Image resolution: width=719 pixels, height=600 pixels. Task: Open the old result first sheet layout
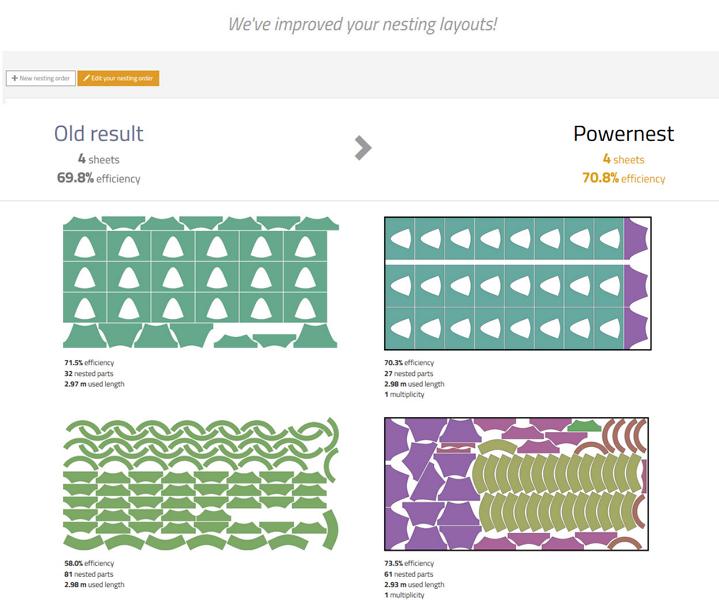pyautogui.click(x=201, y=282)
